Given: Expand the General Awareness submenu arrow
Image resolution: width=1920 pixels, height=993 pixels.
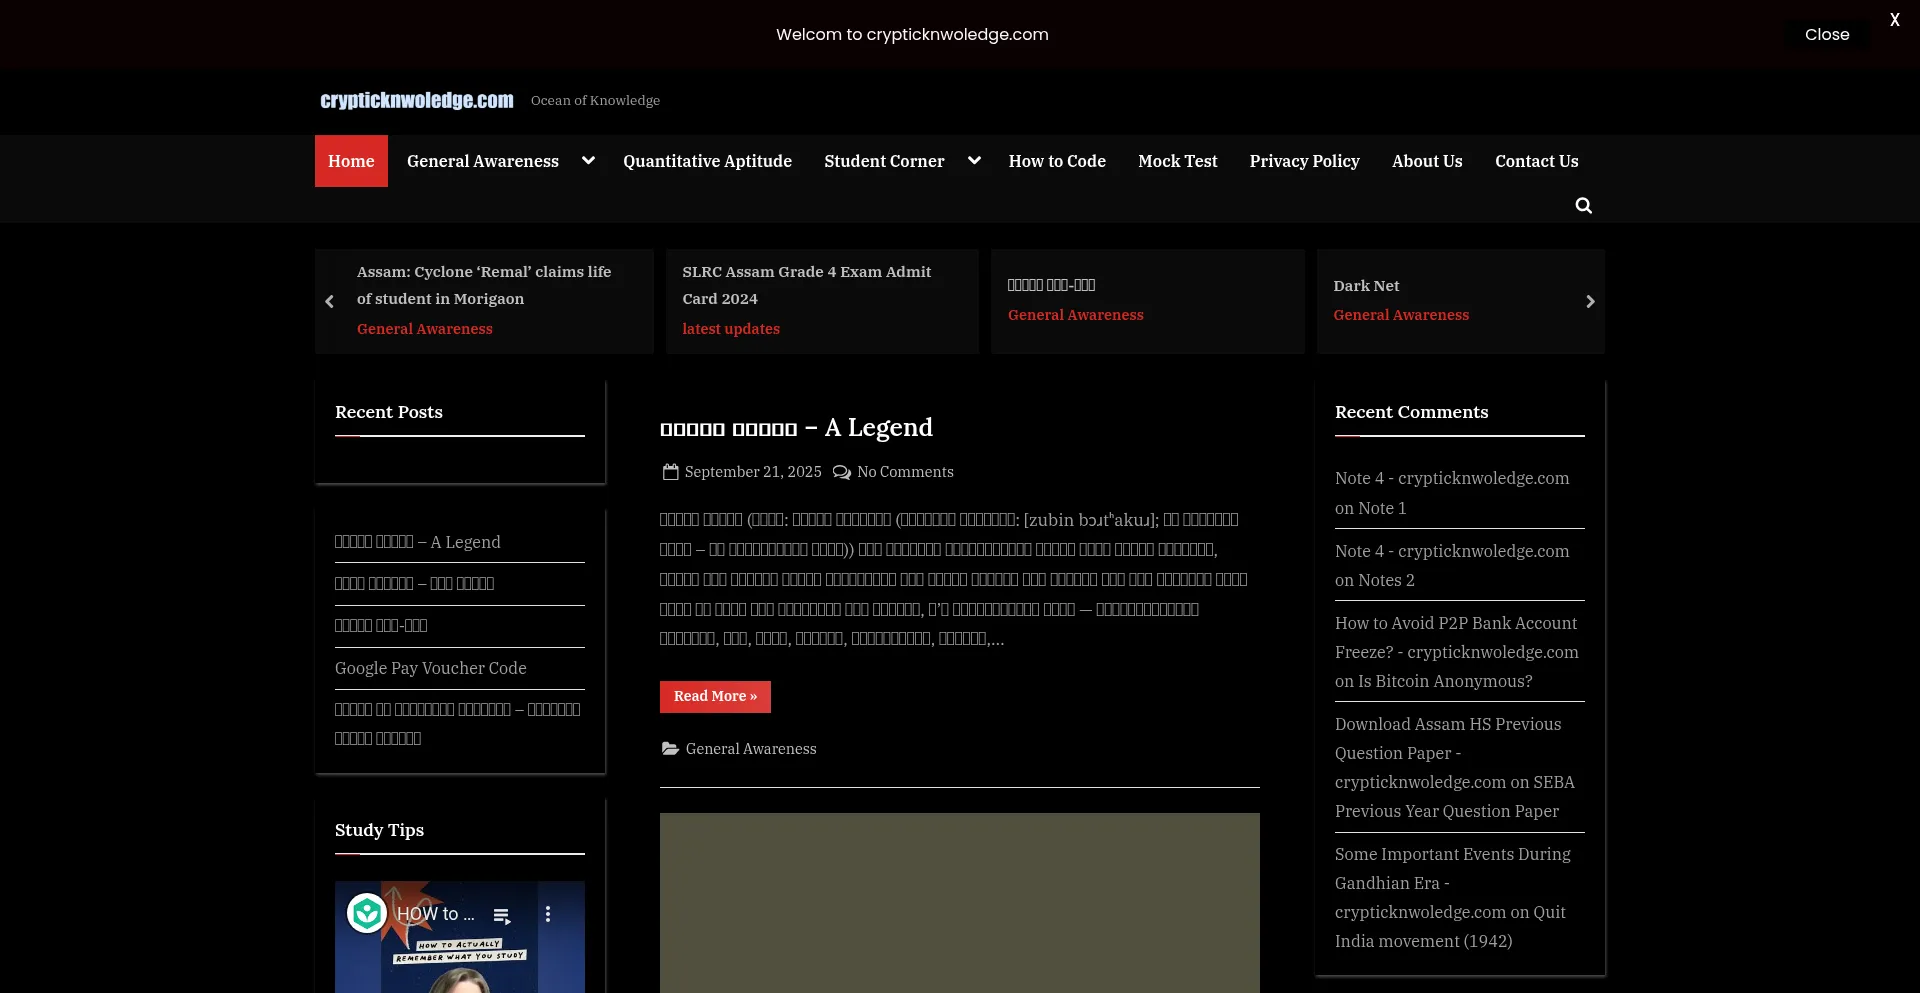Looking at the screenshot, I should pos(588,161).
